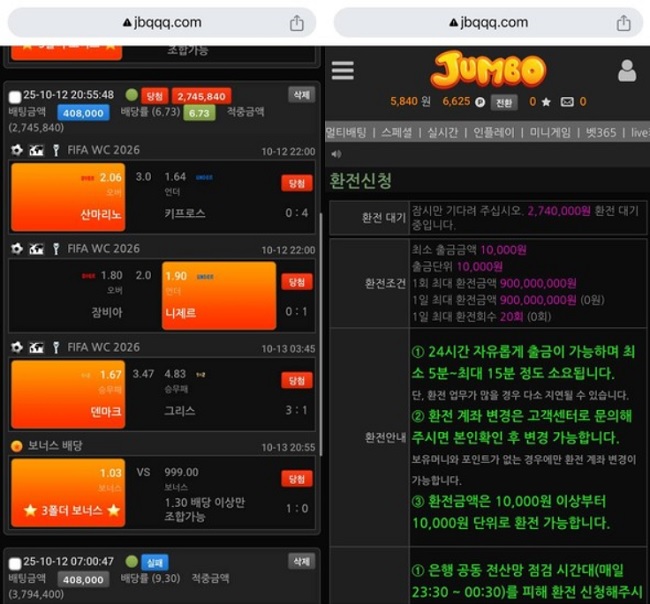
Task: Click the green 6.73 odds badge
Action: coord(199,113)
